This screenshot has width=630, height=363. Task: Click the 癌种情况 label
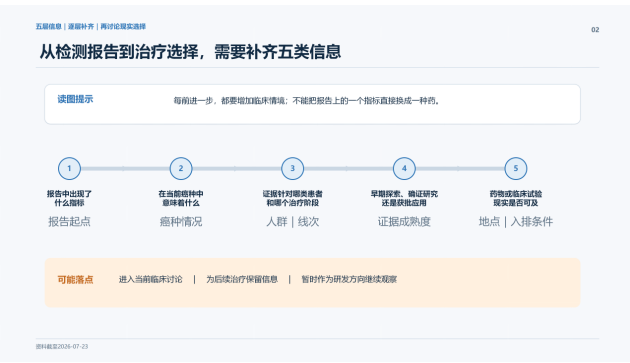pyautogui.click(x=181, y=221)
